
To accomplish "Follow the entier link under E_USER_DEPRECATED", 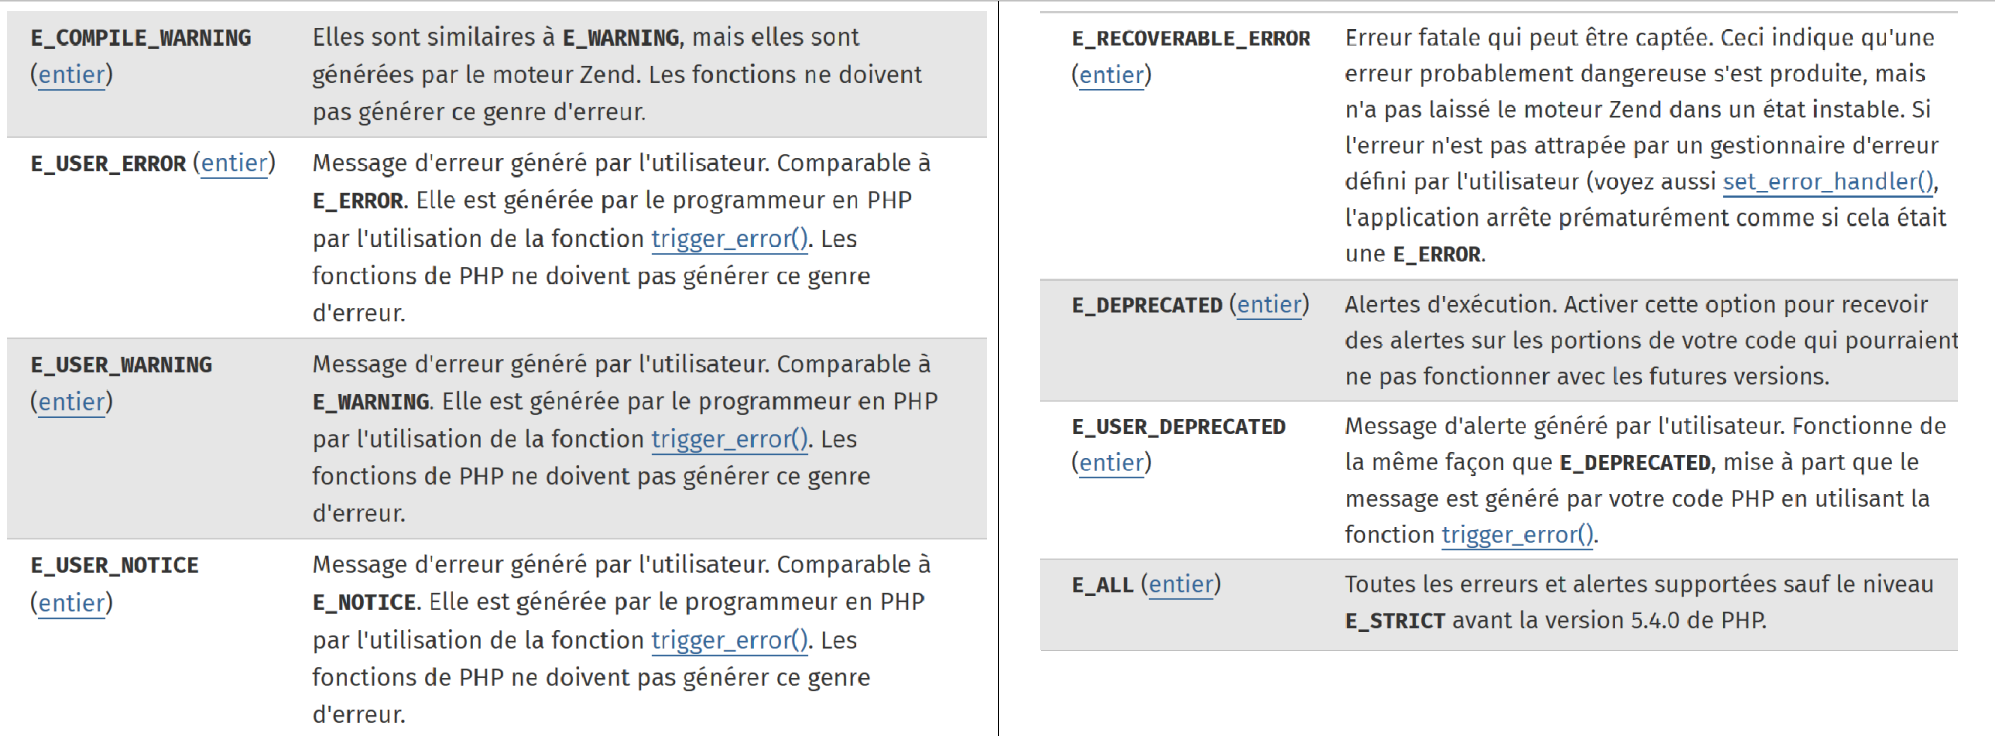I will (x=1111, y=463).
